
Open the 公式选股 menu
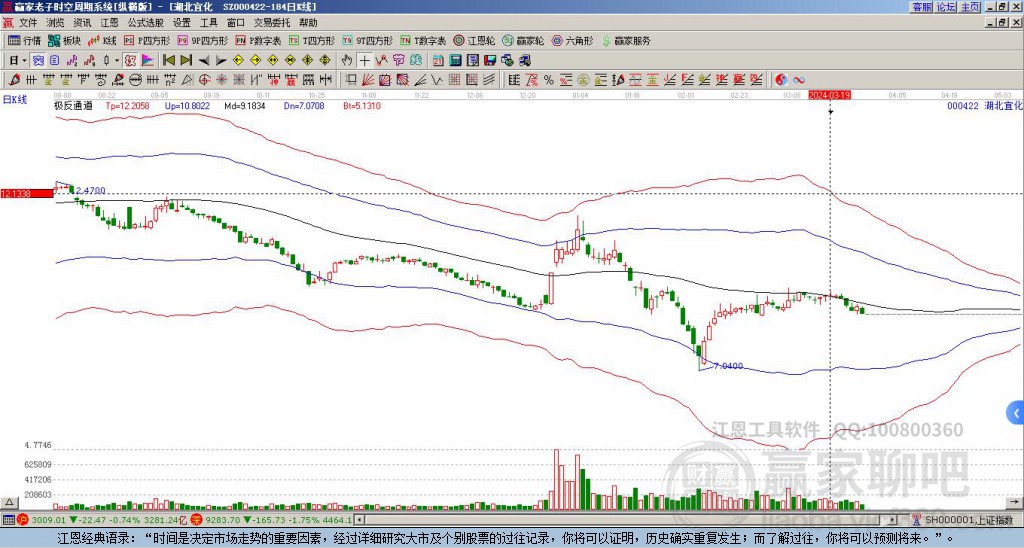point(146,23)
